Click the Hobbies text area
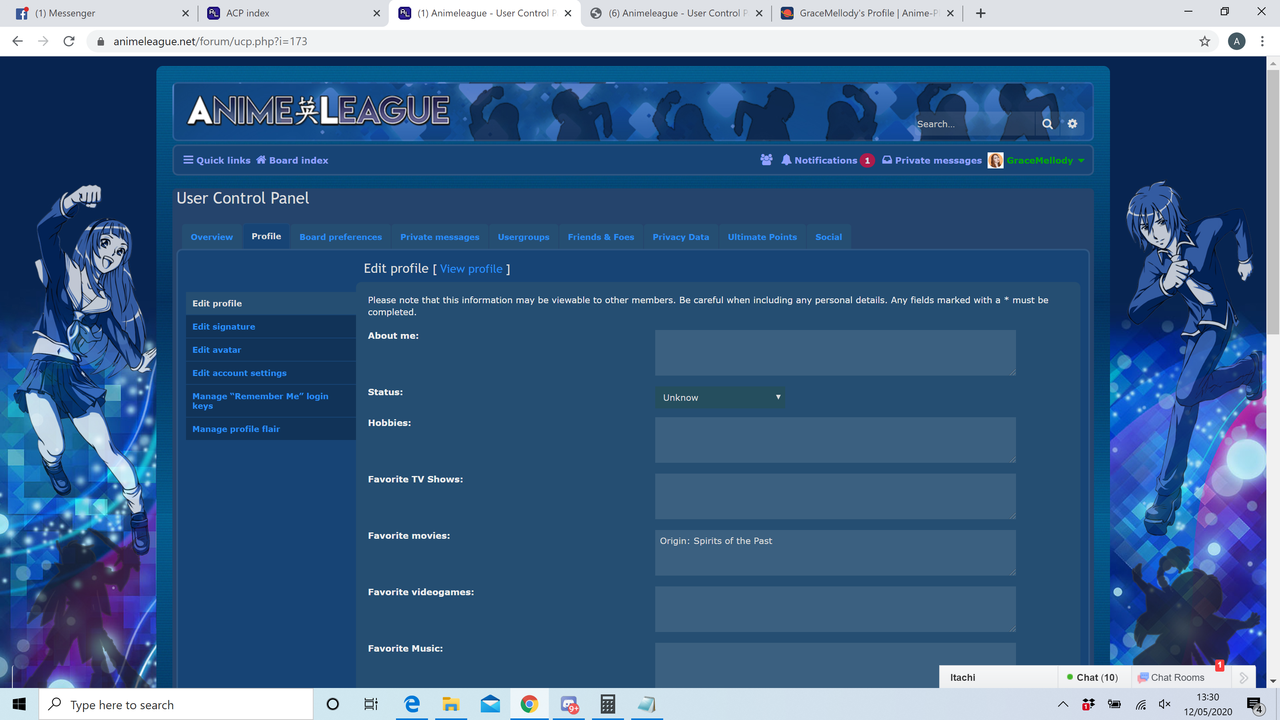 click(x=835, y=440)
